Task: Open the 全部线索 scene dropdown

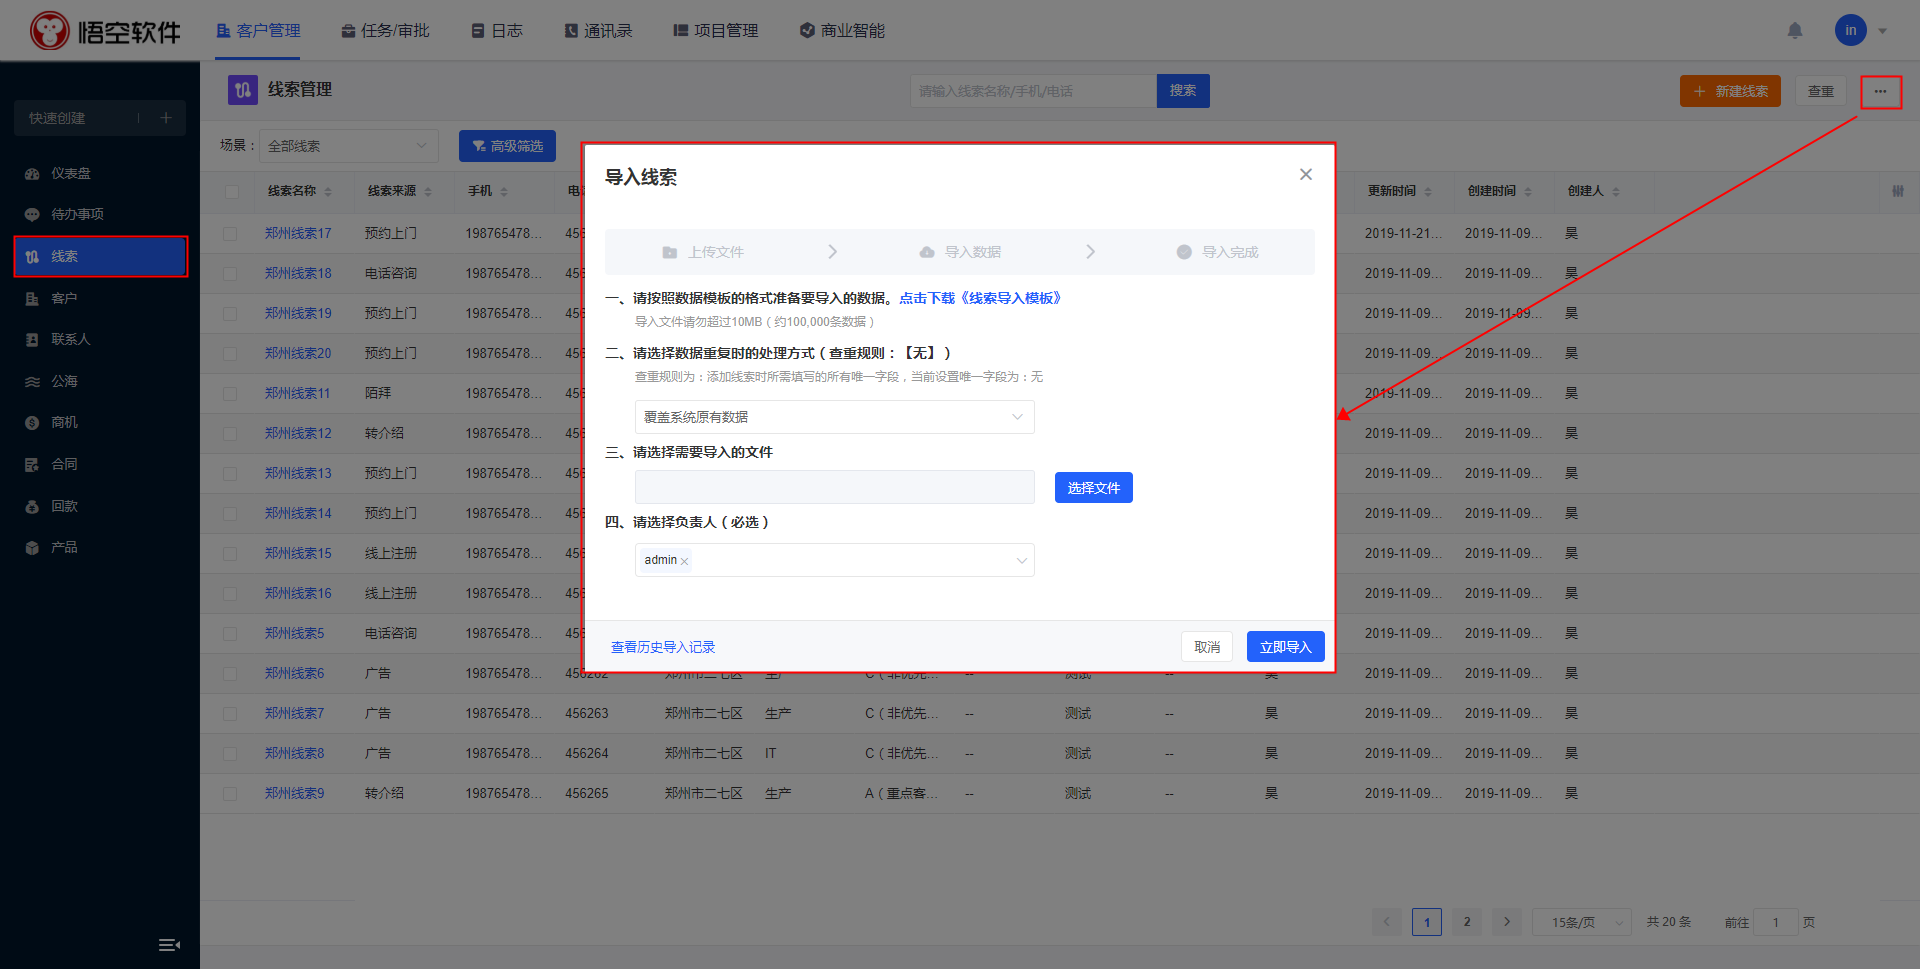Action: pos(348,146)
